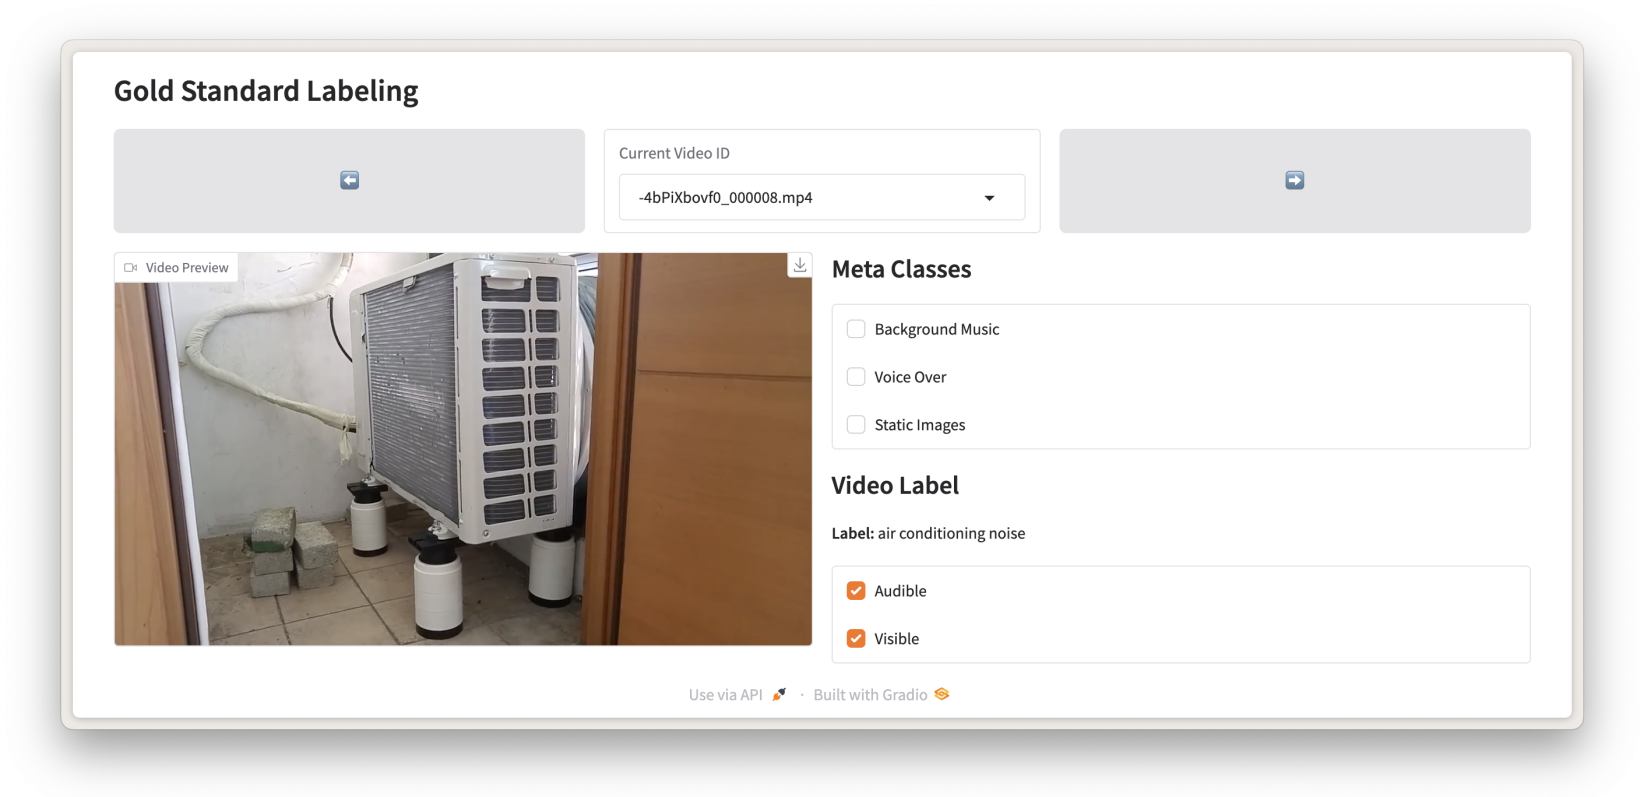Uncheck the Audible checkbox
Image resolution: width=1644 pixels, height=797 pixels.
click(856, 591)
